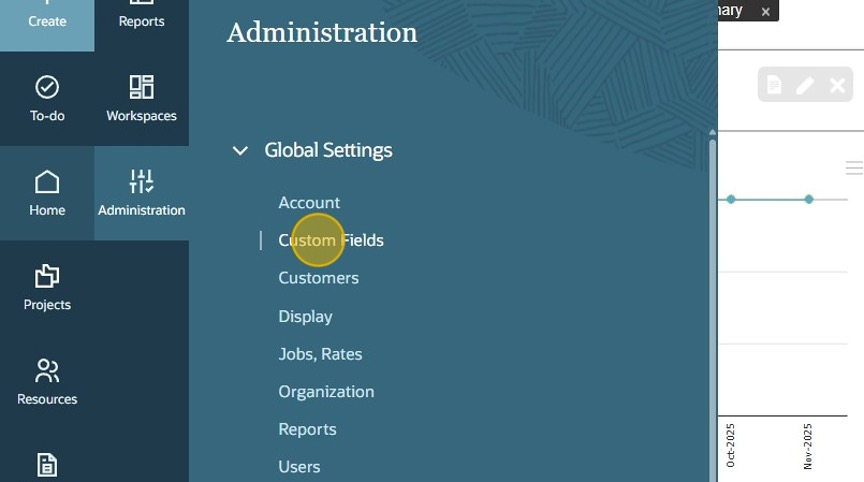
Task: Collapse the Global Settings section
Action: click(x=240, y=151)
